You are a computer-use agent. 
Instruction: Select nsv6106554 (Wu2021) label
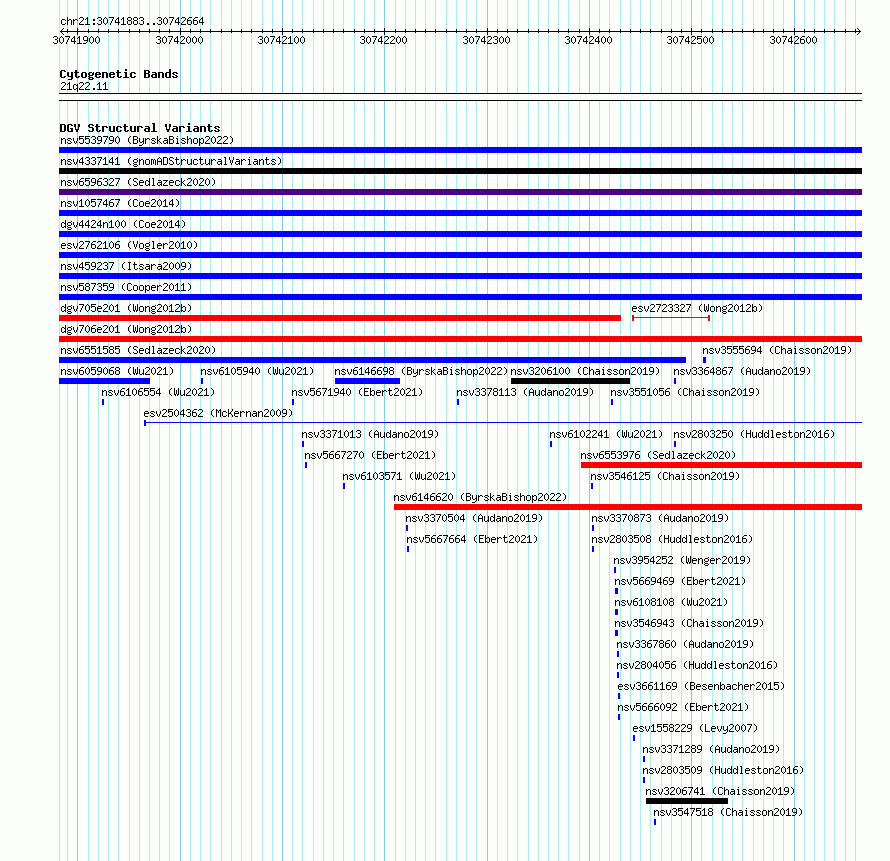pyautogui.click(x=158, y=392)
